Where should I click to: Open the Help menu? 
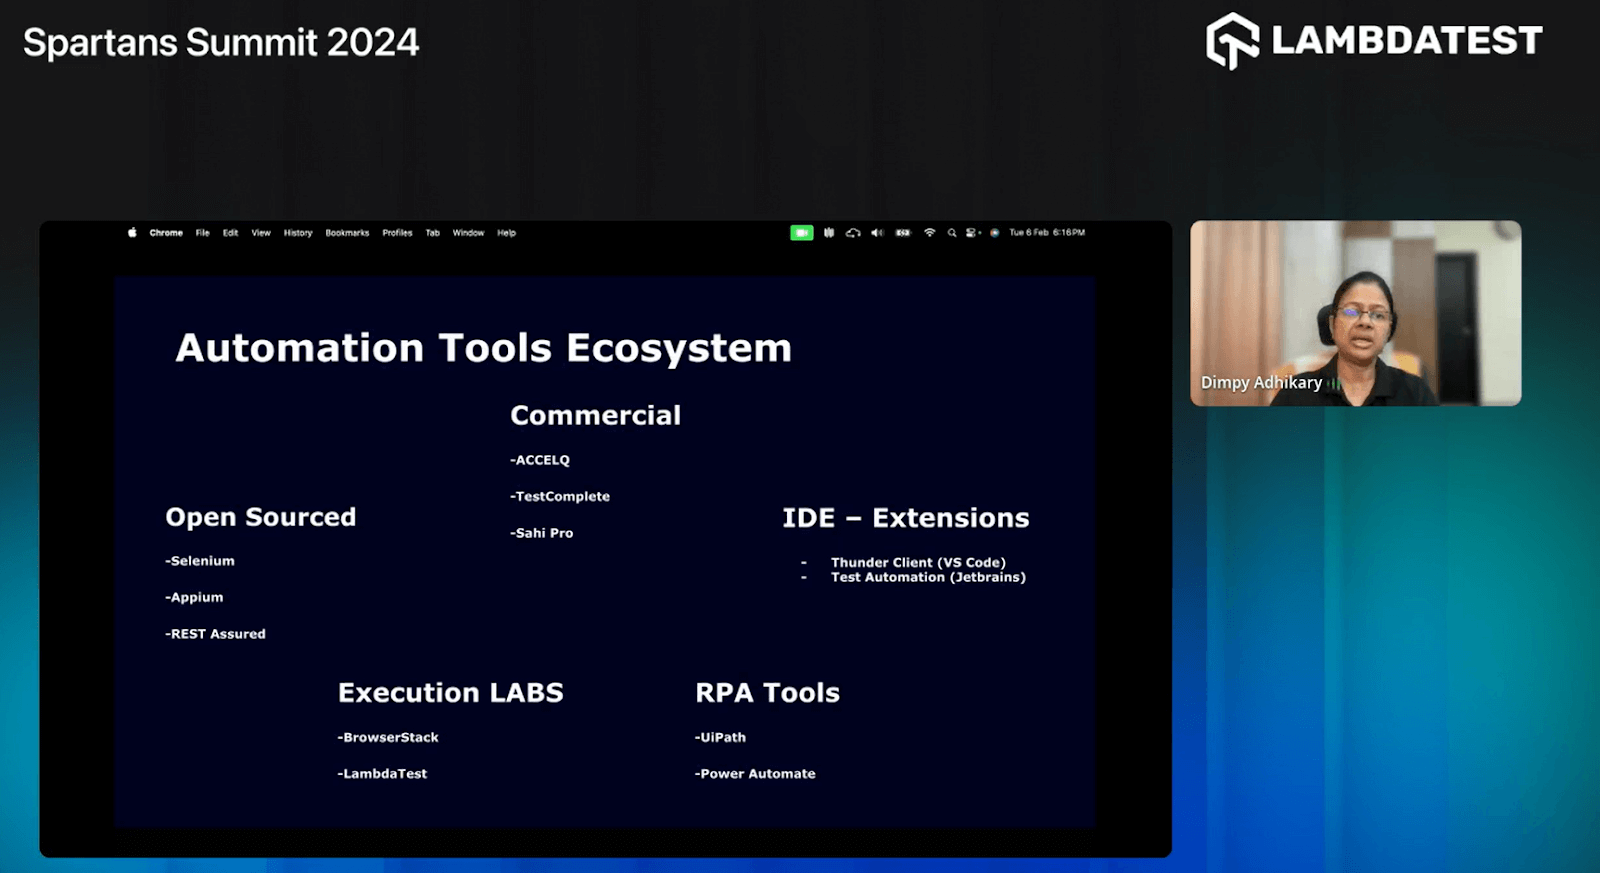coord(507,233)
